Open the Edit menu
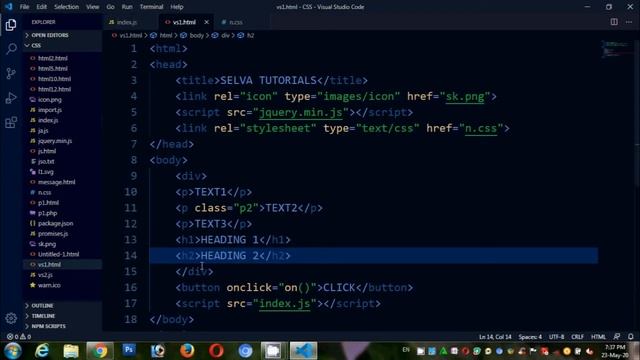The width and height of the screenshot is (640, 360). click(x=42, y=7)
